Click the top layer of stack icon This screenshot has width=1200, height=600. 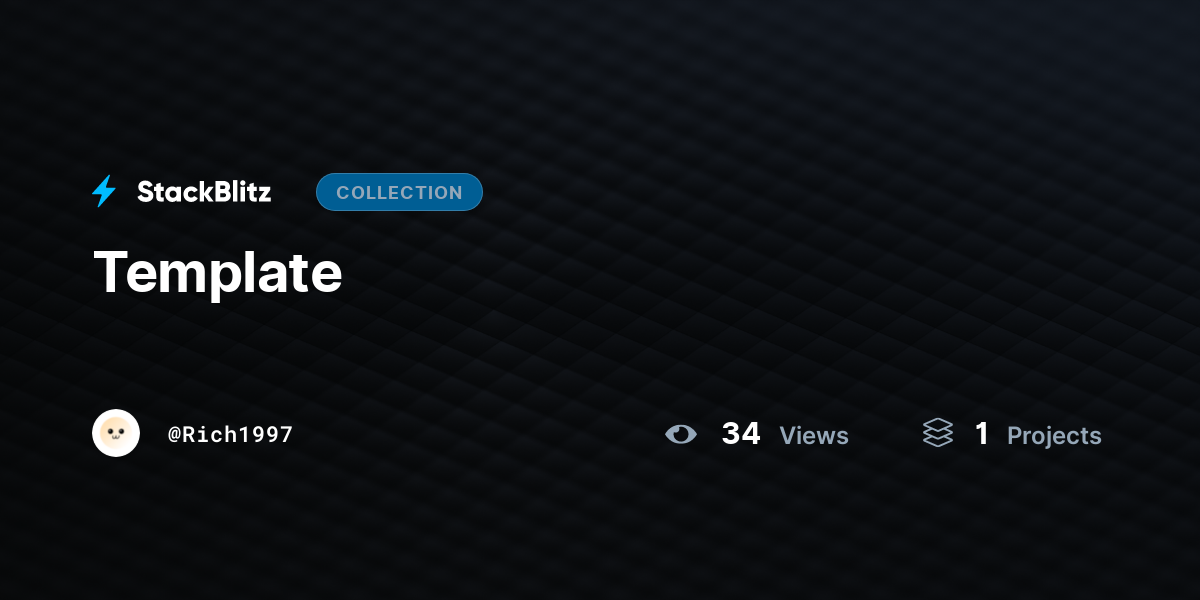938,425
